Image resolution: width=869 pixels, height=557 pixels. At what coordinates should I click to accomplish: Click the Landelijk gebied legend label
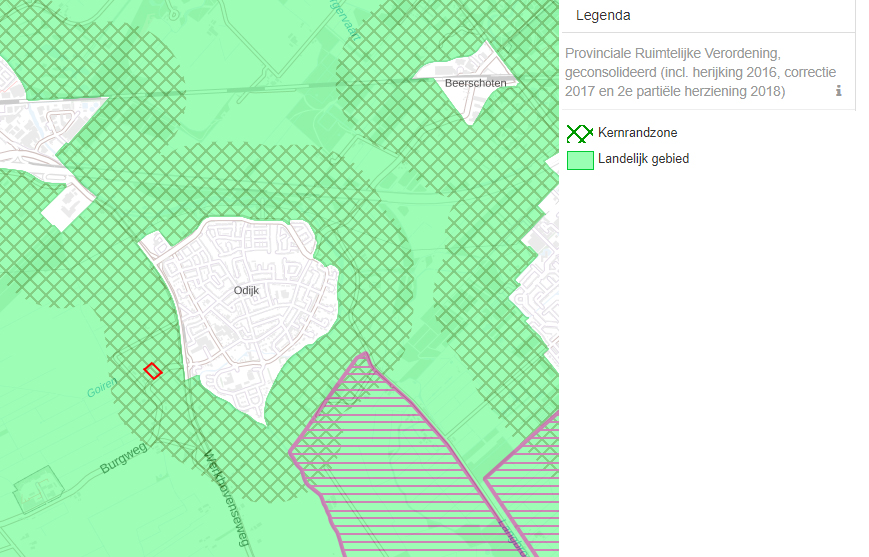pyautogui.click(x=643, y=159)
